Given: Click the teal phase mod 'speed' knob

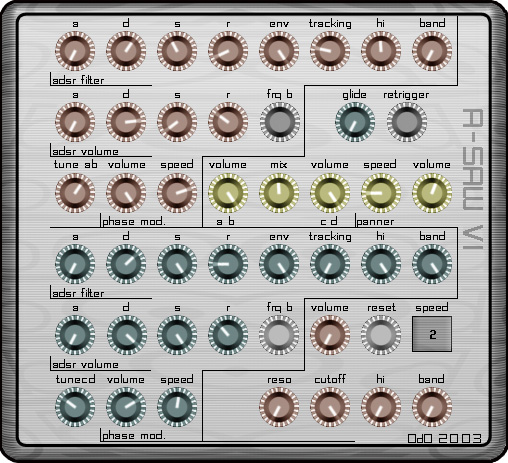Looking at the screenshot, I should (177, 407).
